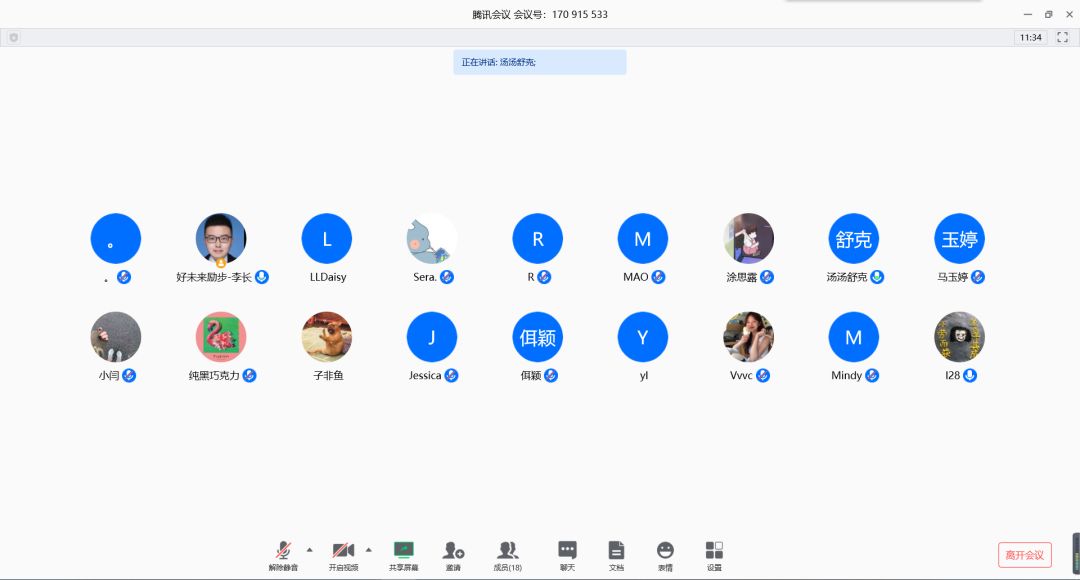
Task: Show the members list (成员 18)
Action: [507, 551]
